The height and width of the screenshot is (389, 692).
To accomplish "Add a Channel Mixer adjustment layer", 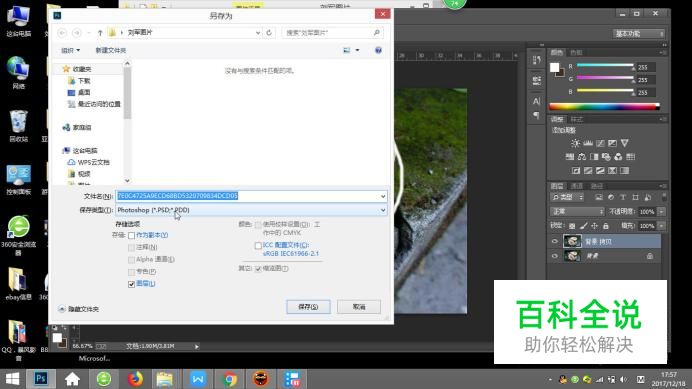I will click(618, 157).
